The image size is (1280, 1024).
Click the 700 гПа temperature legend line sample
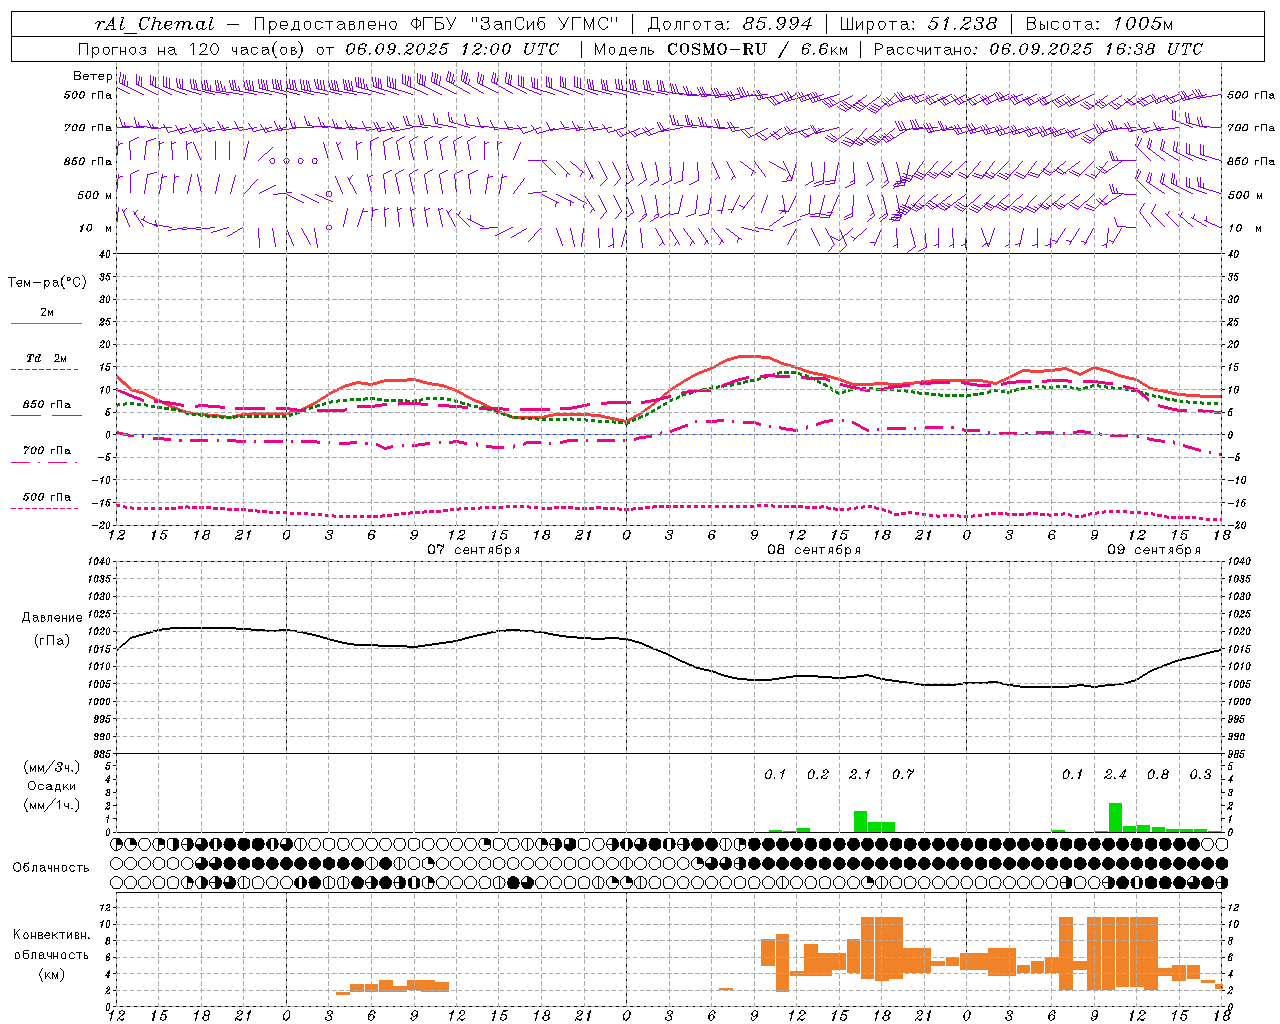(46, 462)
